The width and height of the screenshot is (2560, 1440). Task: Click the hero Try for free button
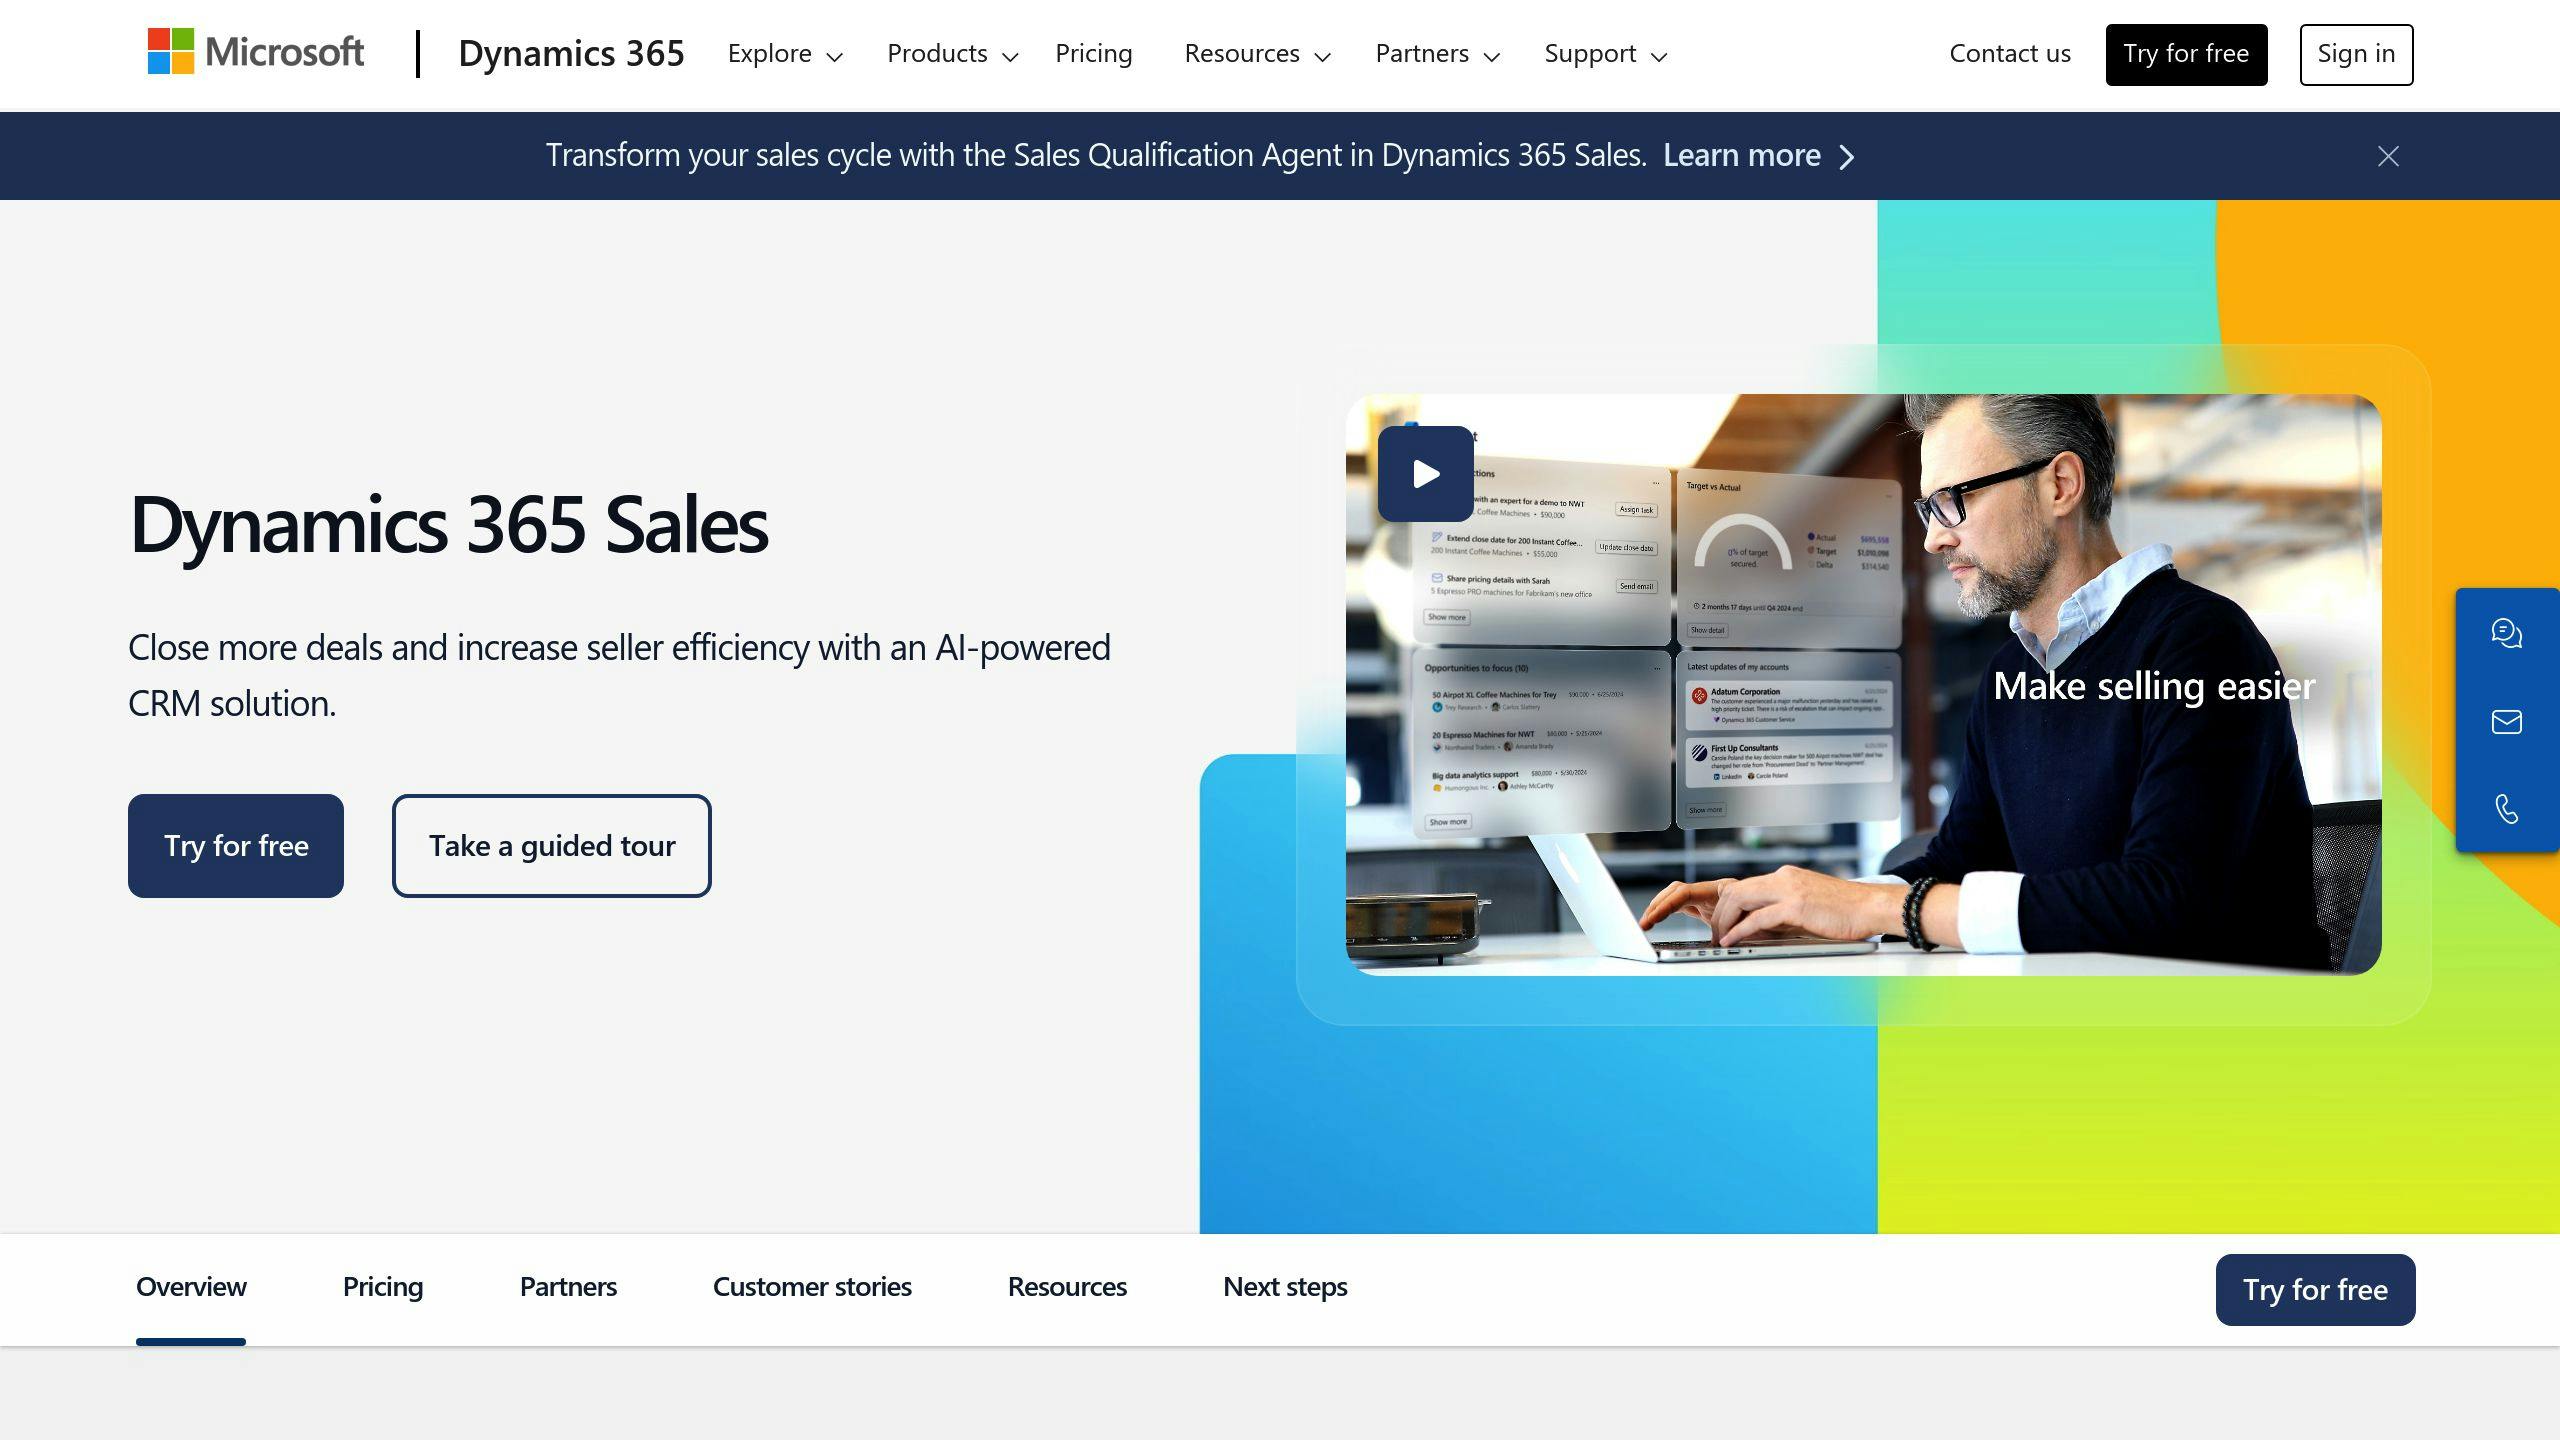point(236,846)
